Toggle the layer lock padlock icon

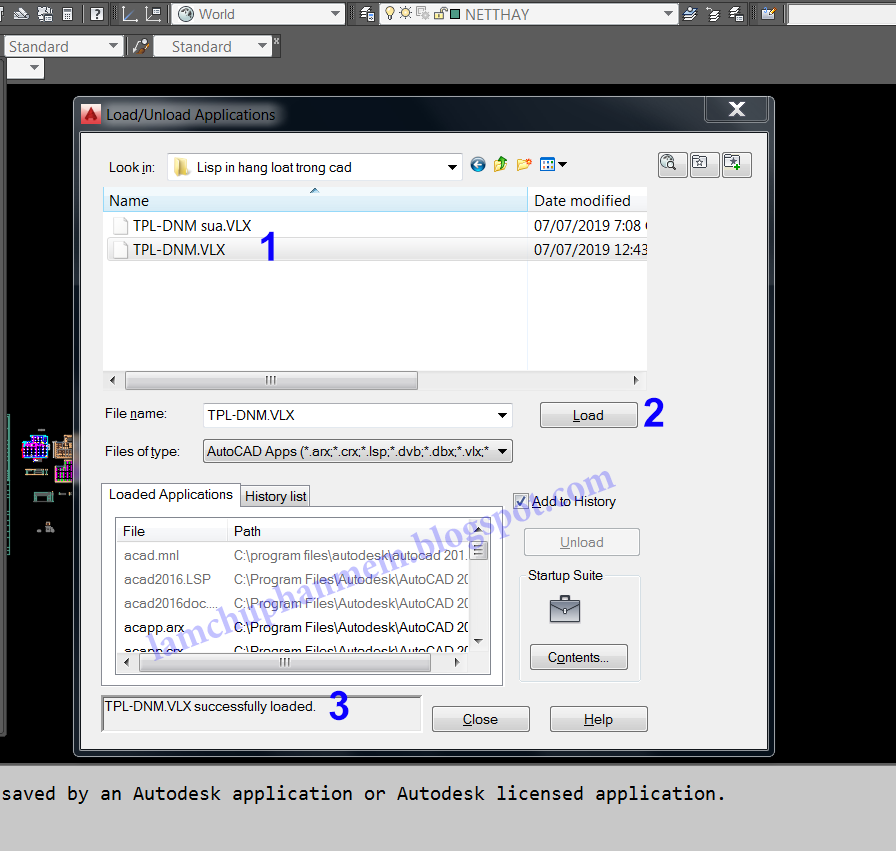(440, 14)
